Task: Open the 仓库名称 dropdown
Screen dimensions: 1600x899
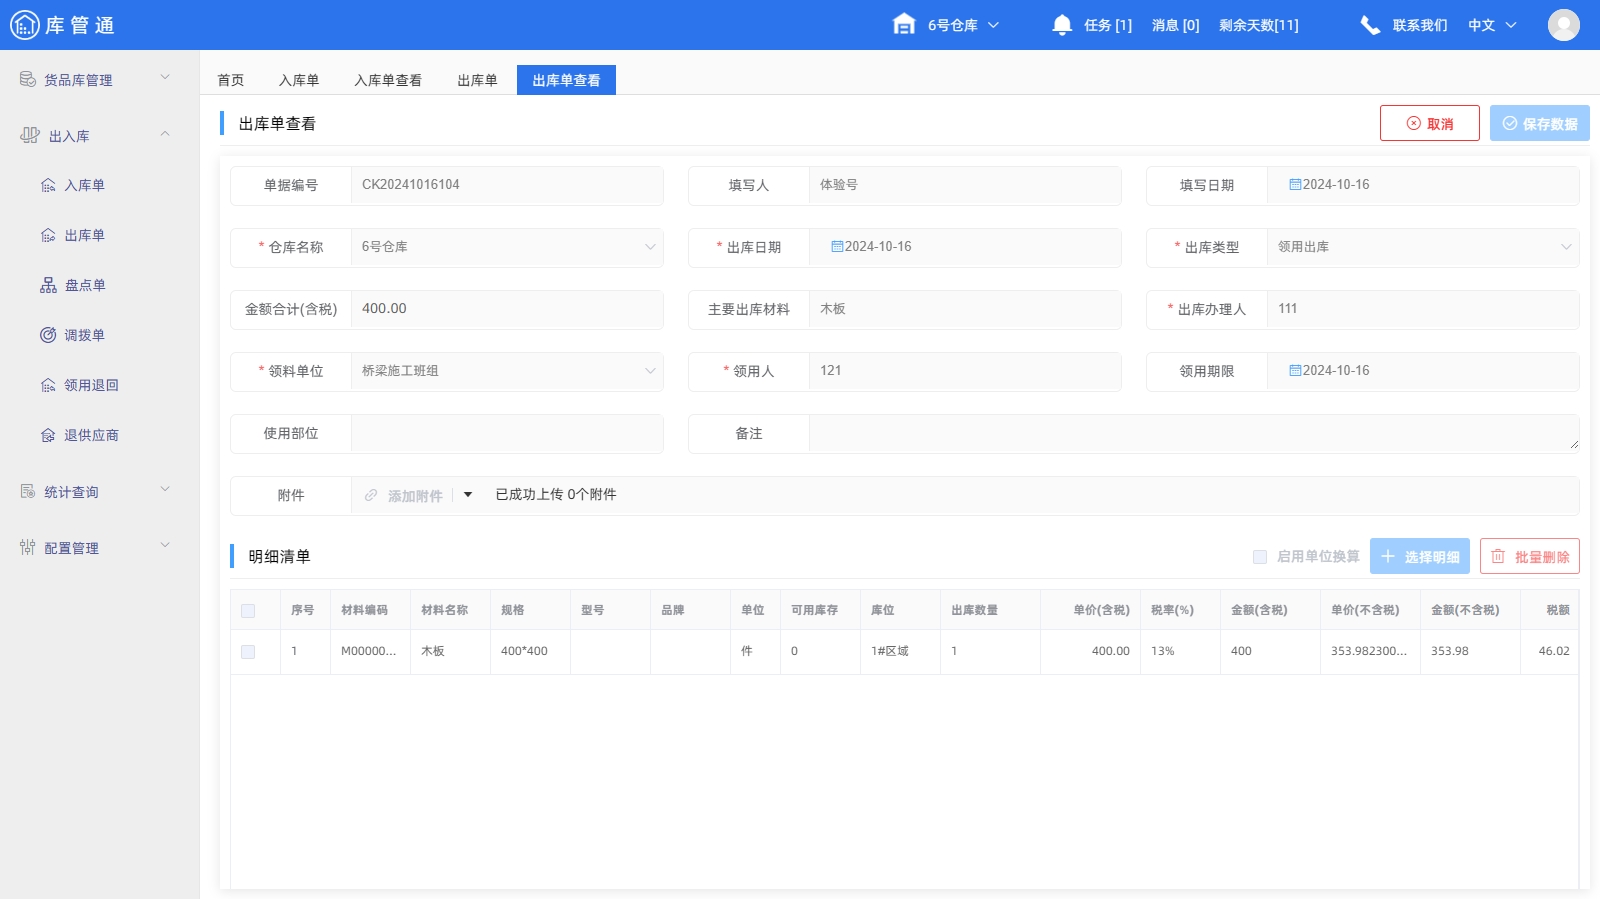Action: click(x=507, y=247)
